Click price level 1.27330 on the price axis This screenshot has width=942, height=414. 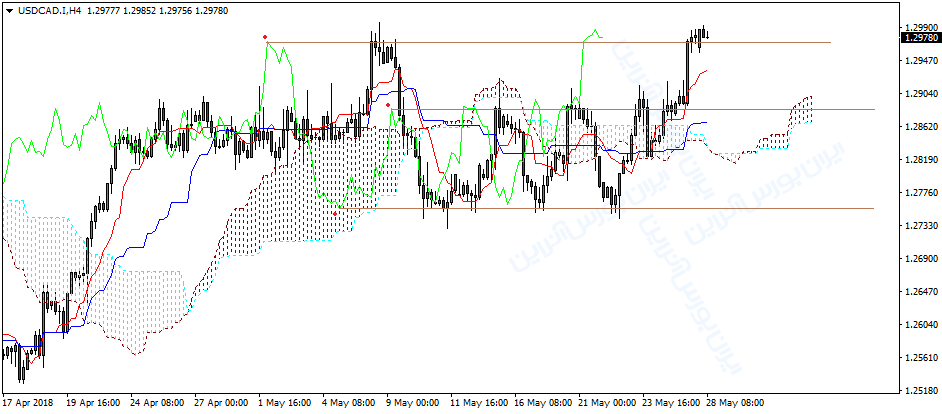921,225
